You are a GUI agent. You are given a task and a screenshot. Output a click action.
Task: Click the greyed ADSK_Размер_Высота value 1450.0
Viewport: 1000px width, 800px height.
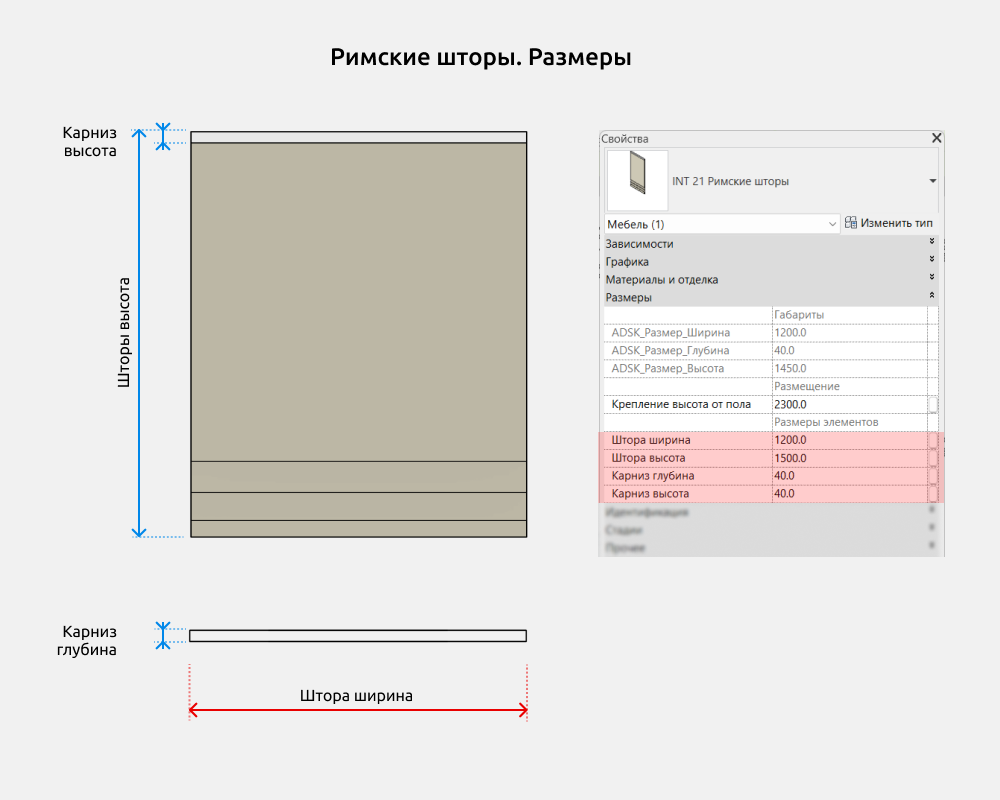[x=849, y=368]
